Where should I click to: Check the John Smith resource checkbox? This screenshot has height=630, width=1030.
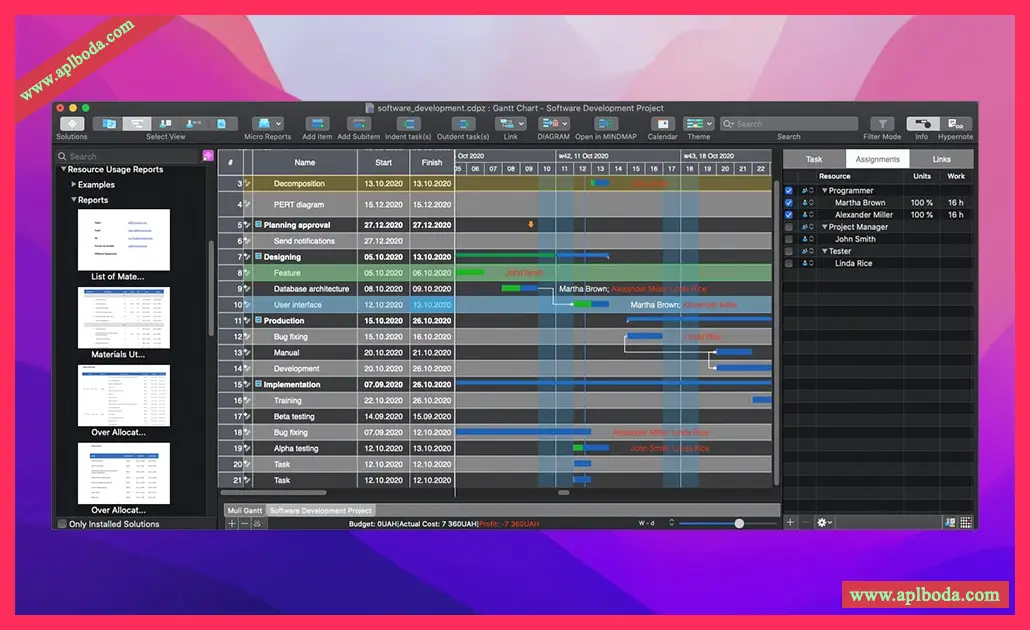coord(789,239)
